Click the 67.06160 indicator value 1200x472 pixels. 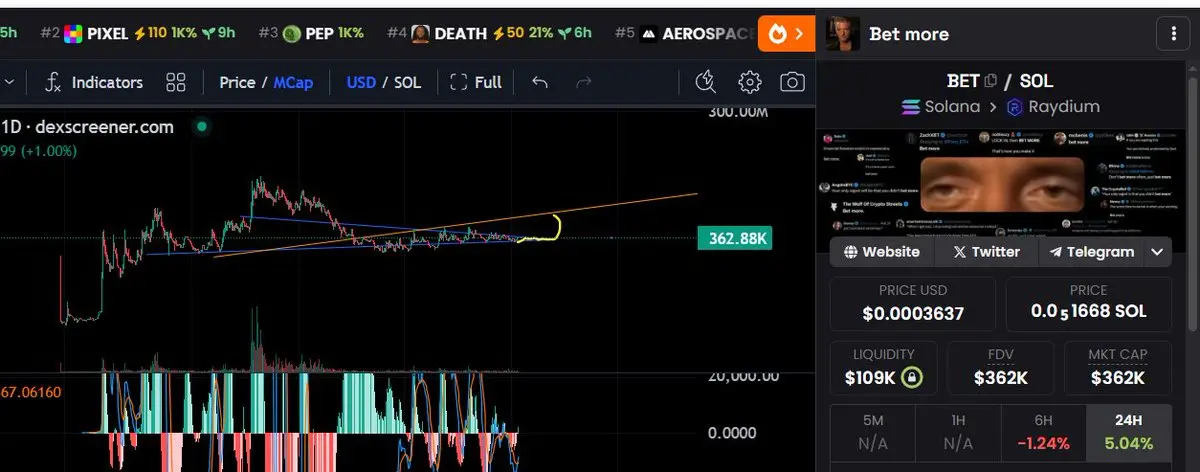coord(31,392)
